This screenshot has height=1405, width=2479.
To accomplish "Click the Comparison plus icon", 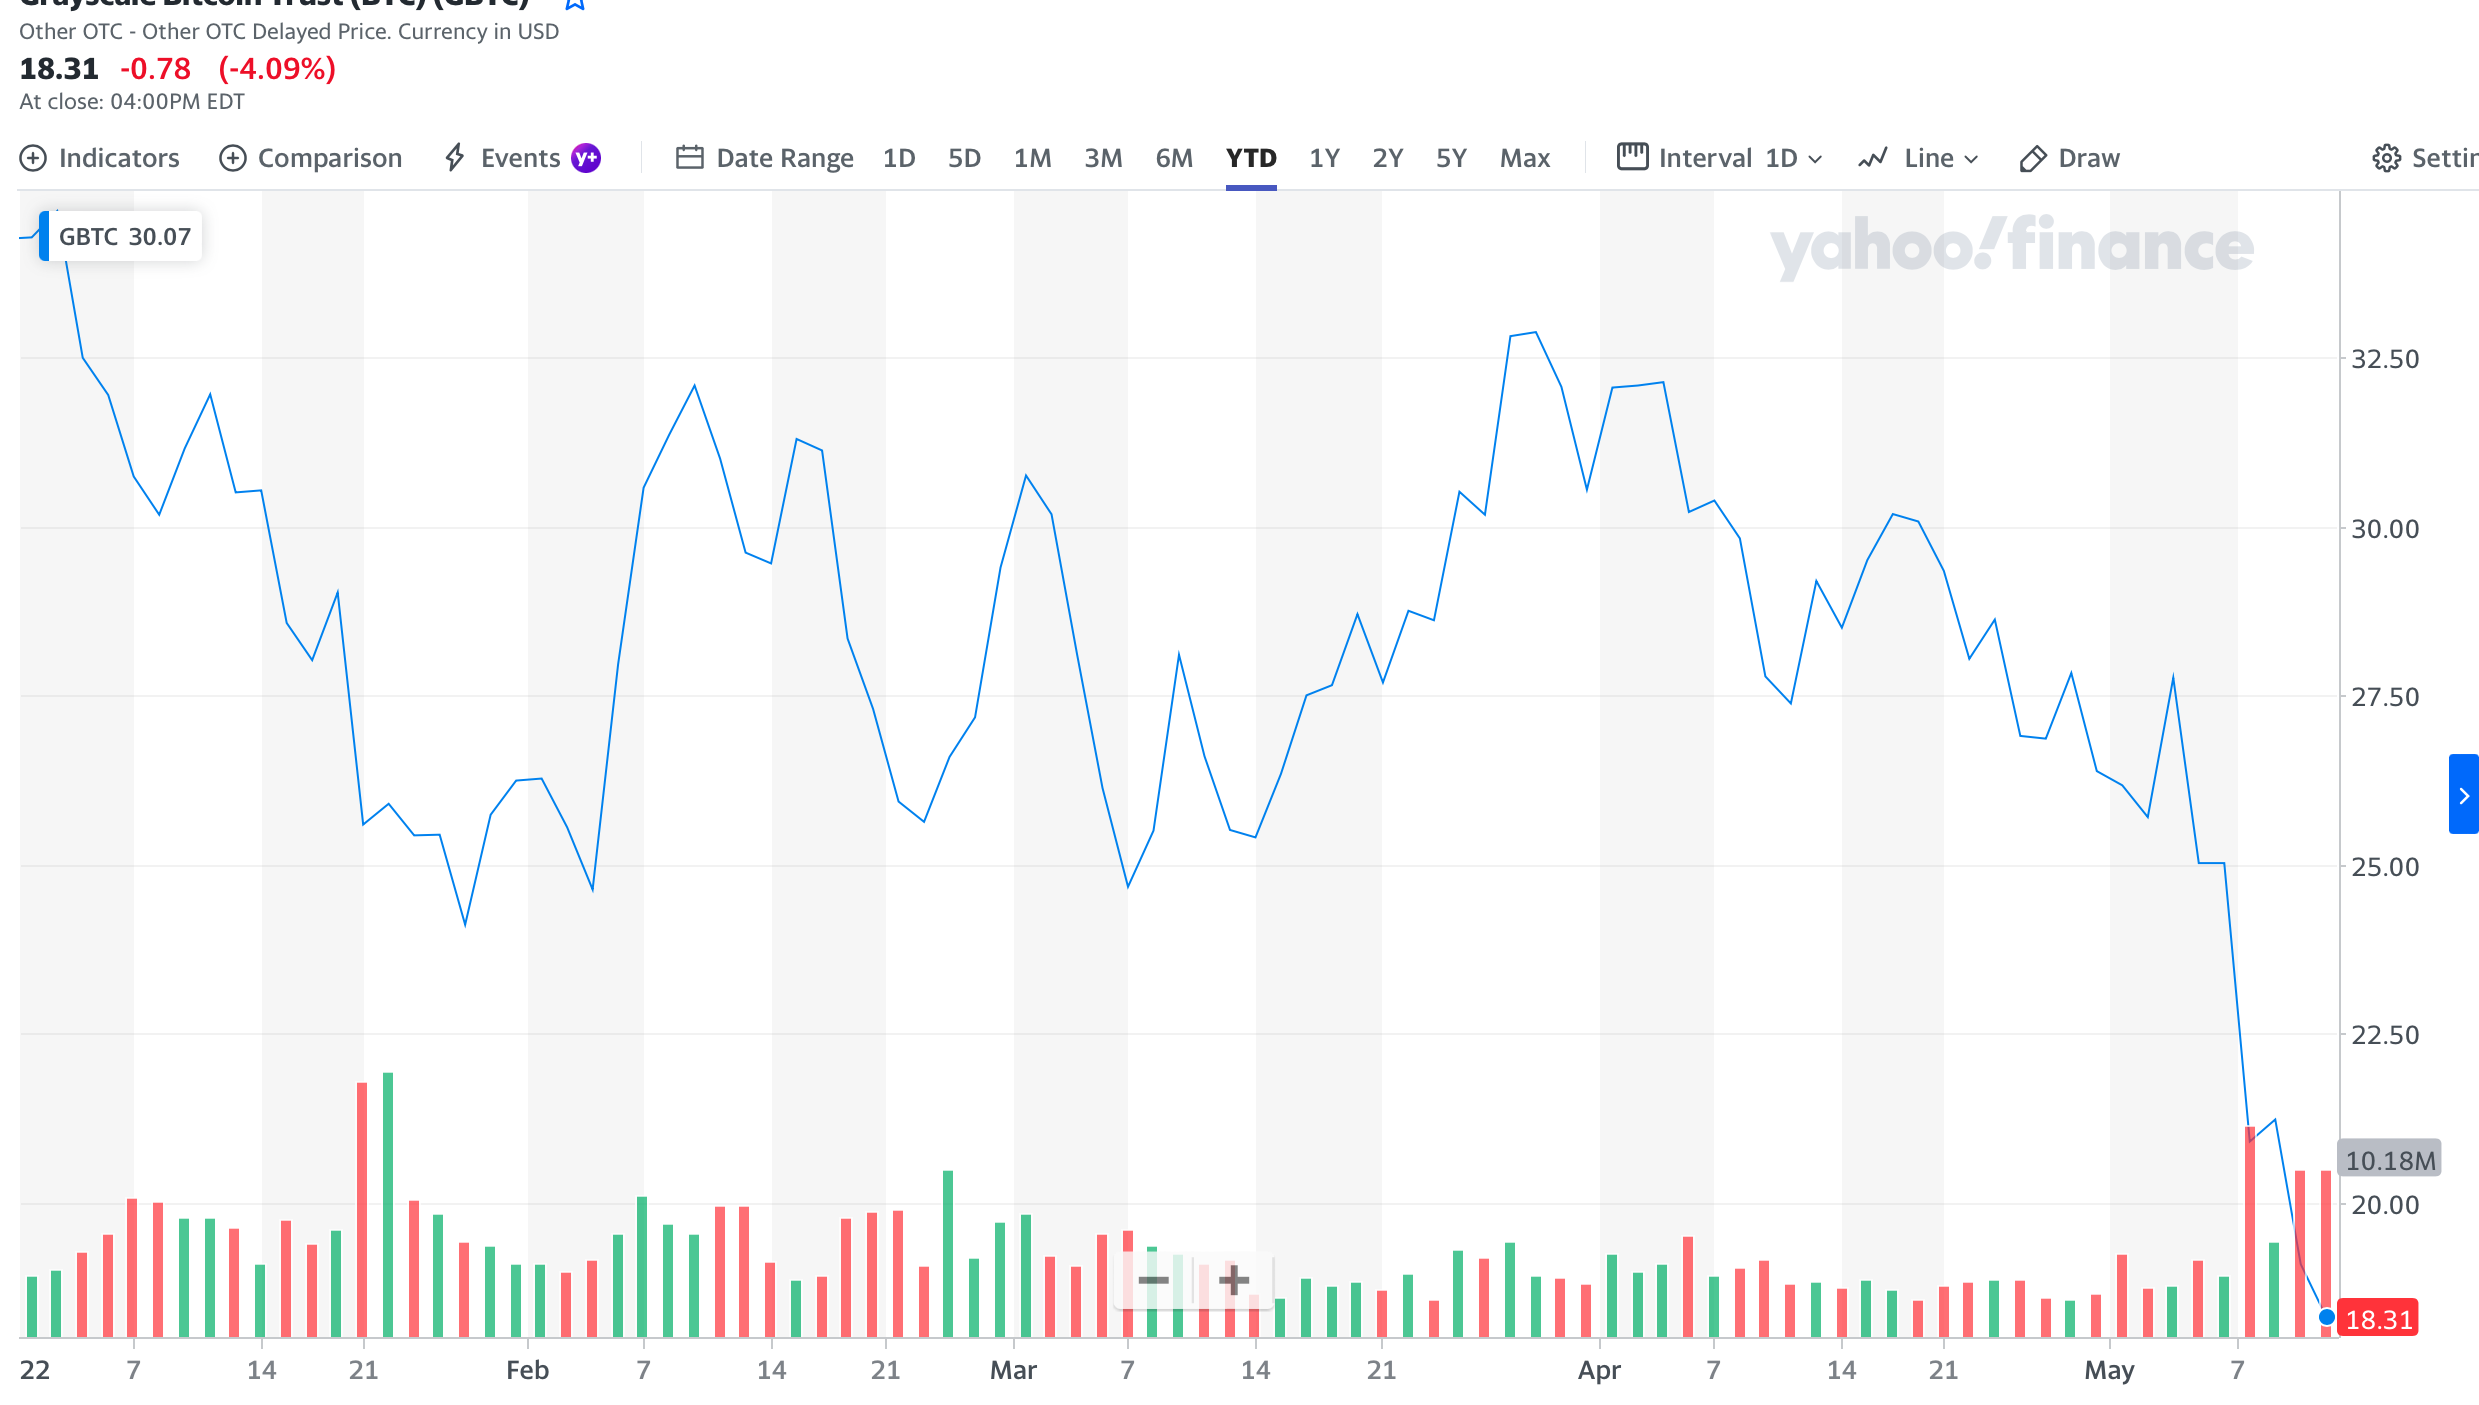I will tap(232, 158).
